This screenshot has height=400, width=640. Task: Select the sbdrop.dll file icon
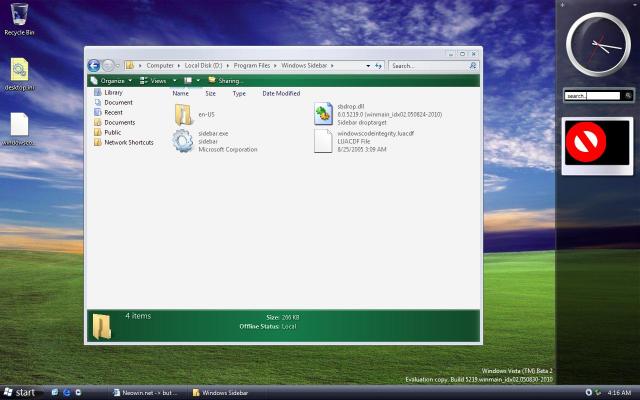tap(323, 114)
